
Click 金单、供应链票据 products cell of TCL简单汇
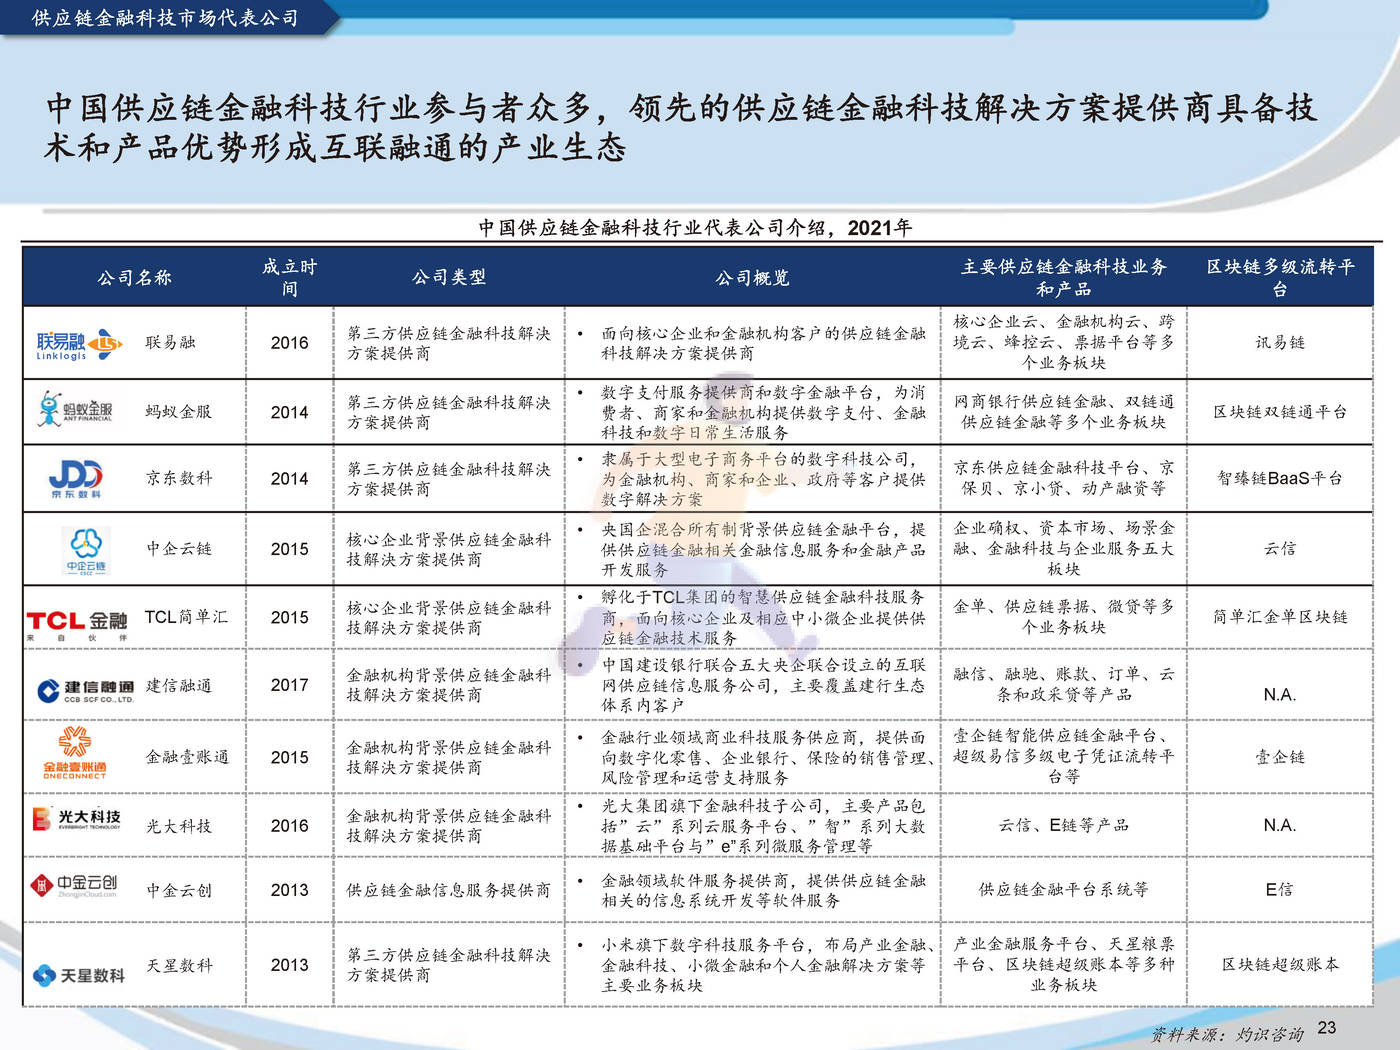[1064, 617]
